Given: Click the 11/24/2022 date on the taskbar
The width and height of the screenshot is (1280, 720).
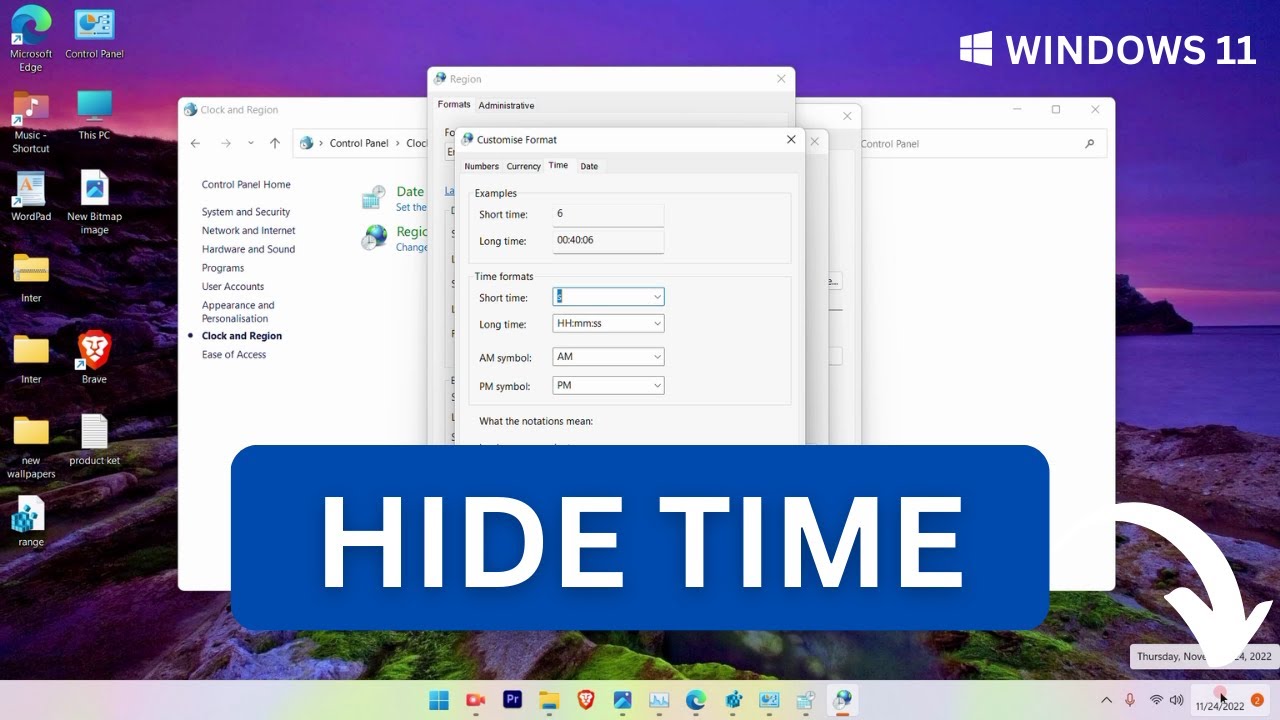Looking at the screenshot, I should coord(1220,706).
